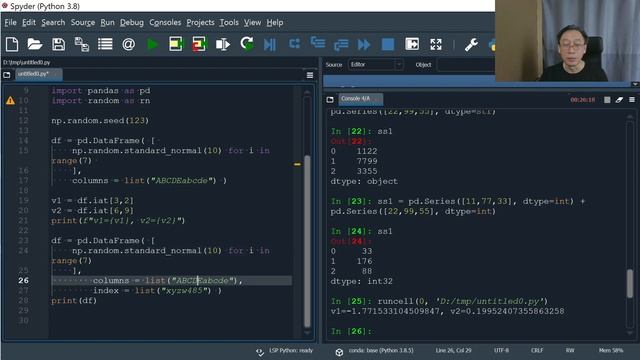Click warning icon on line 10
Screen dimensions: 640x360
10,100
